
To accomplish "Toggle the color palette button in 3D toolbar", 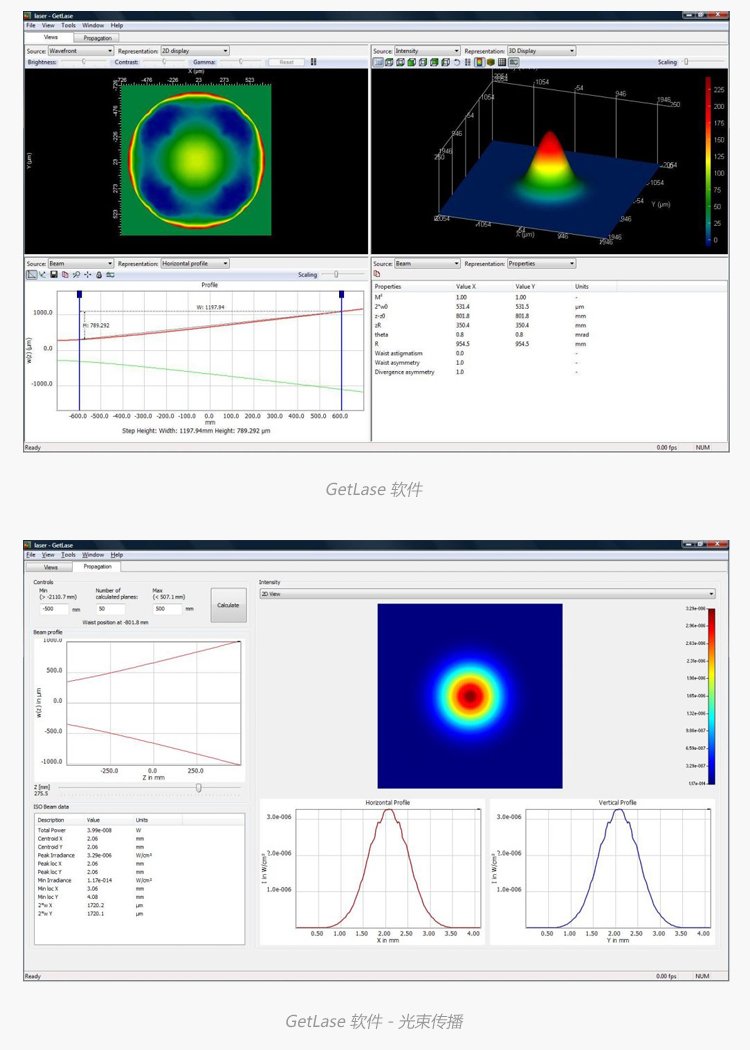I will point(479,62).
